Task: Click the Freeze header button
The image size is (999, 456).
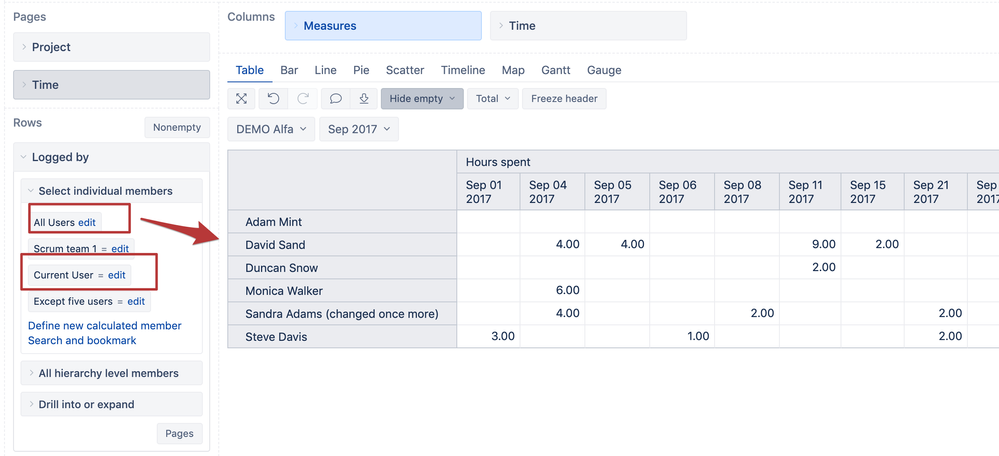Action: (x=564, y=99)
